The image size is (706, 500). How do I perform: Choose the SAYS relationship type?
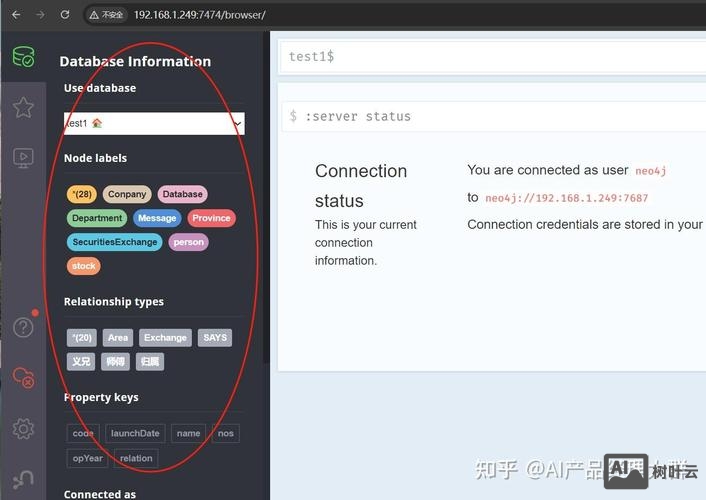tap(215, 338)
